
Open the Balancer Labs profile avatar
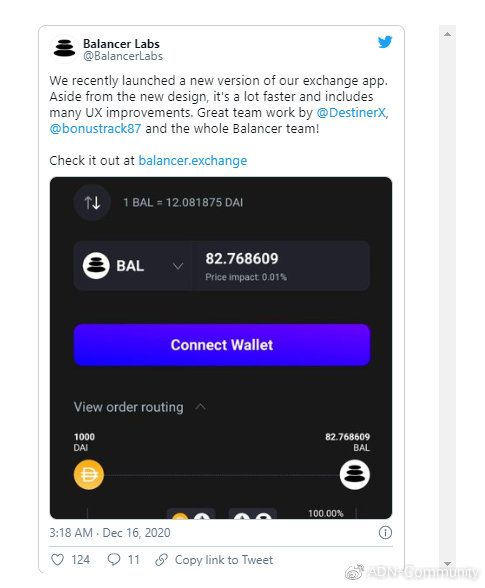(x=64, y=49)
